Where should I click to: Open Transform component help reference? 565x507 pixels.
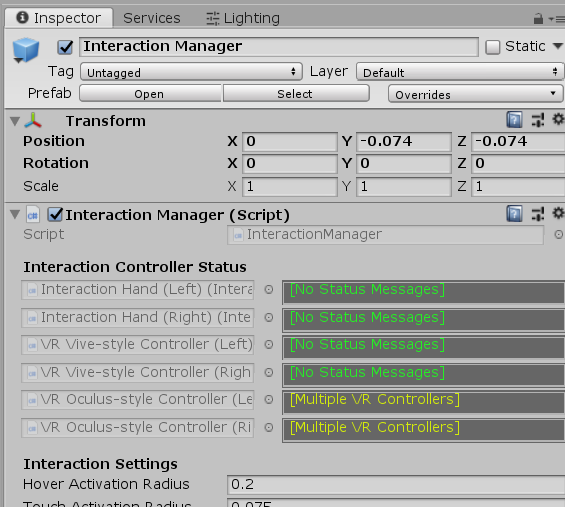514,120
